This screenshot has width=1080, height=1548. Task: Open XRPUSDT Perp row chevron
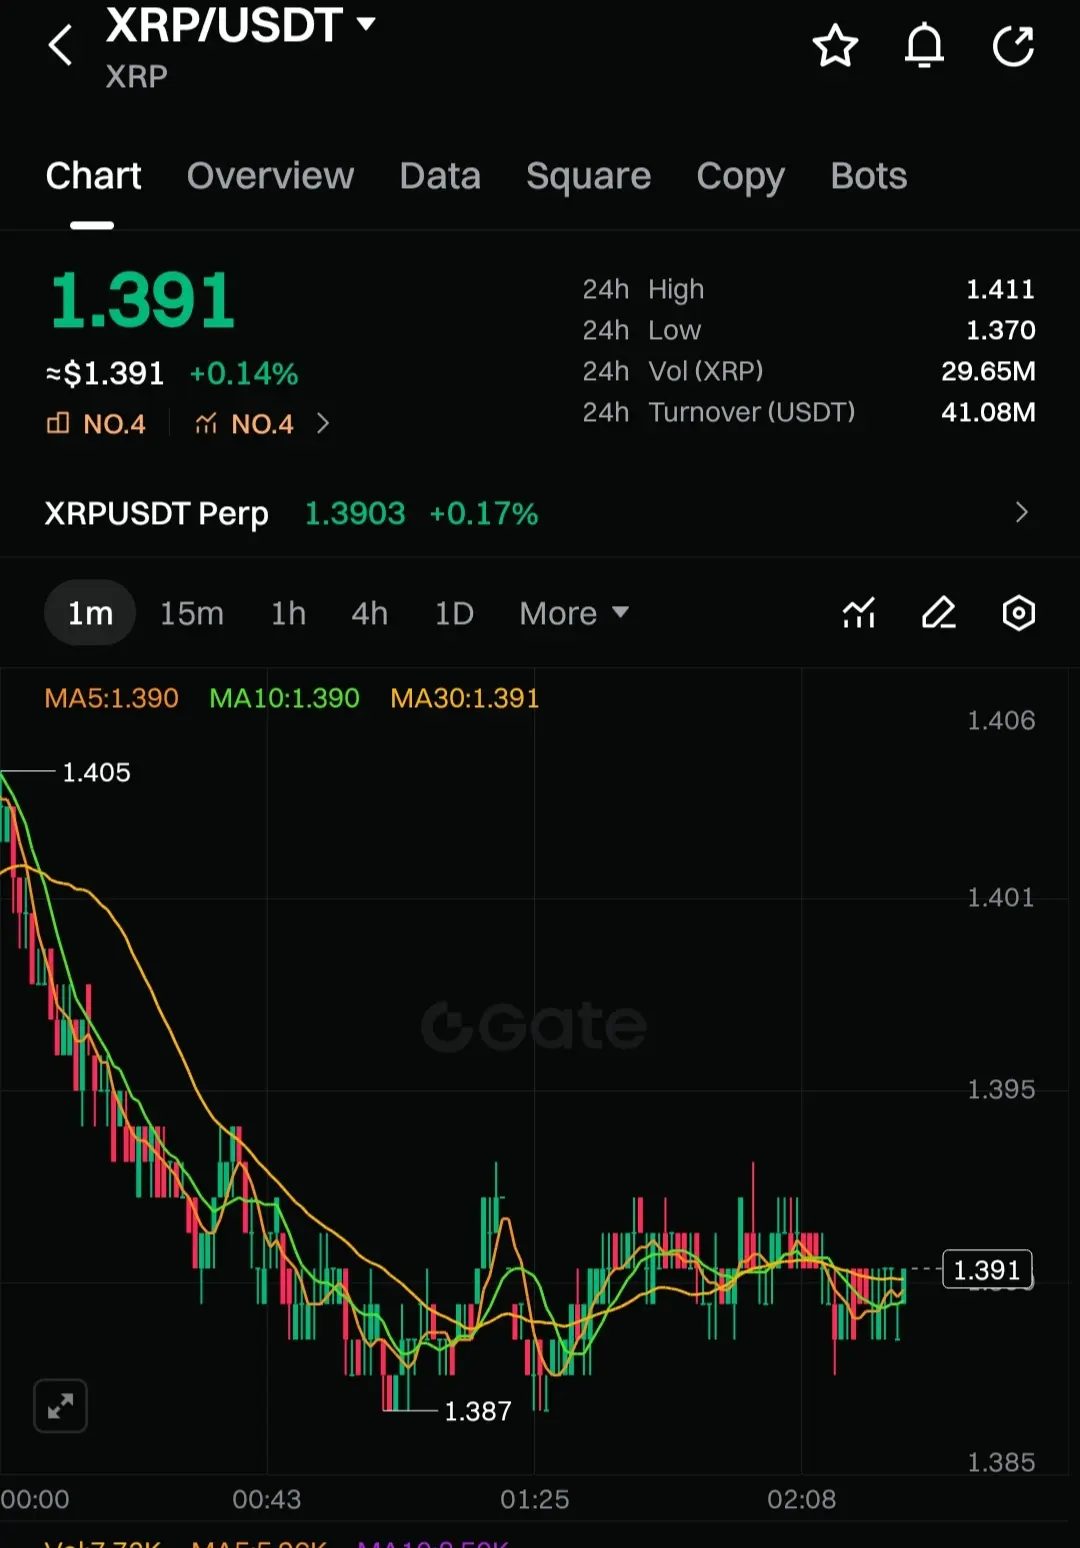point(1021,513)
